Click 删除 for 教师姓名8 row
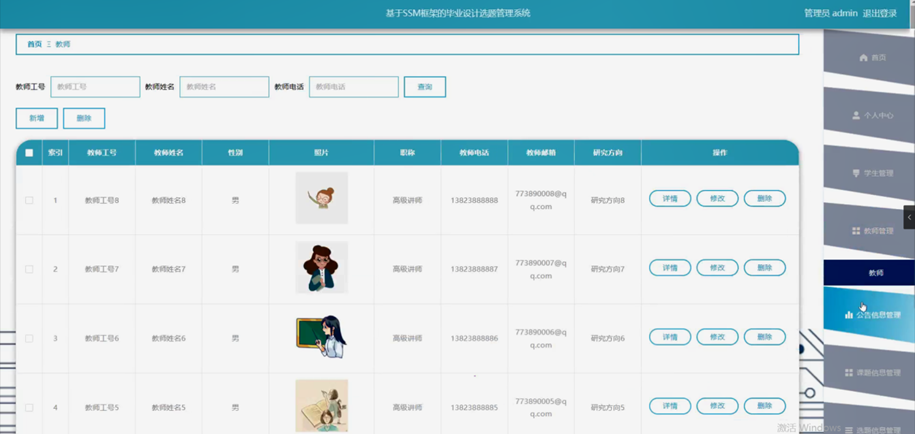915x434 pixels. pos(764,198)
